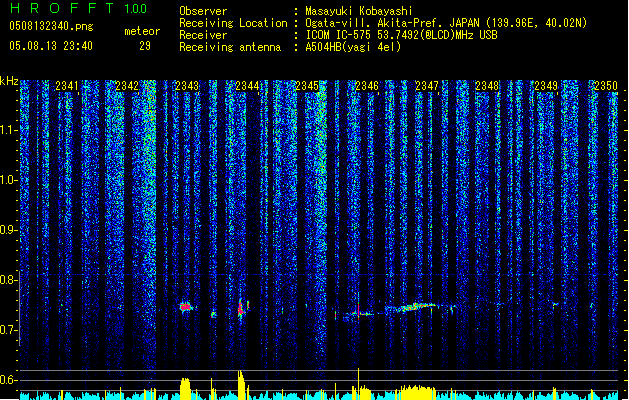Click the bright red meteor echo after 2343

185,307
